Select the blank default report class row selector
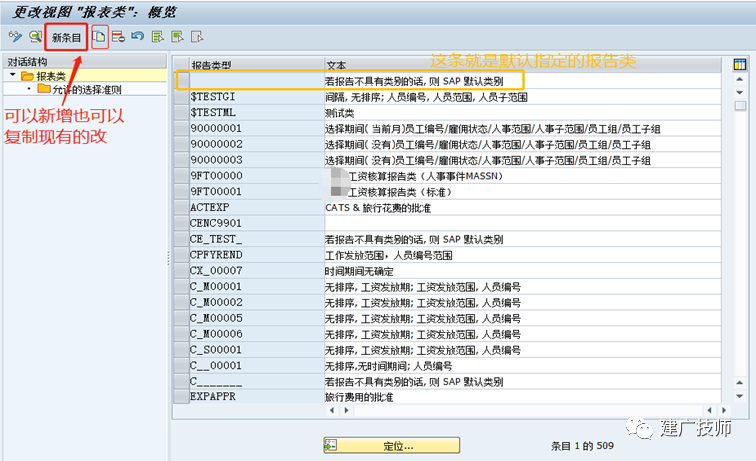Screen dimensions: 756x461 (x=183, y=81)
